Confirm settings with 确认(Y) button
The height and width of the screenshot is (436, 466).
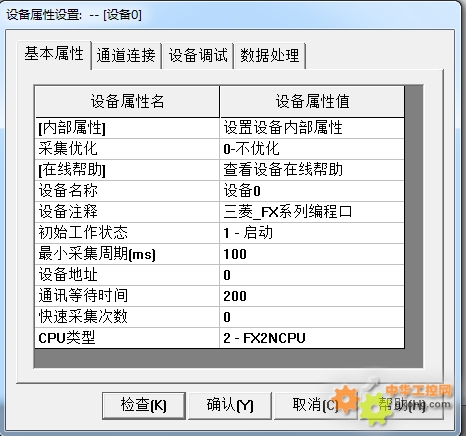[230, 405]
